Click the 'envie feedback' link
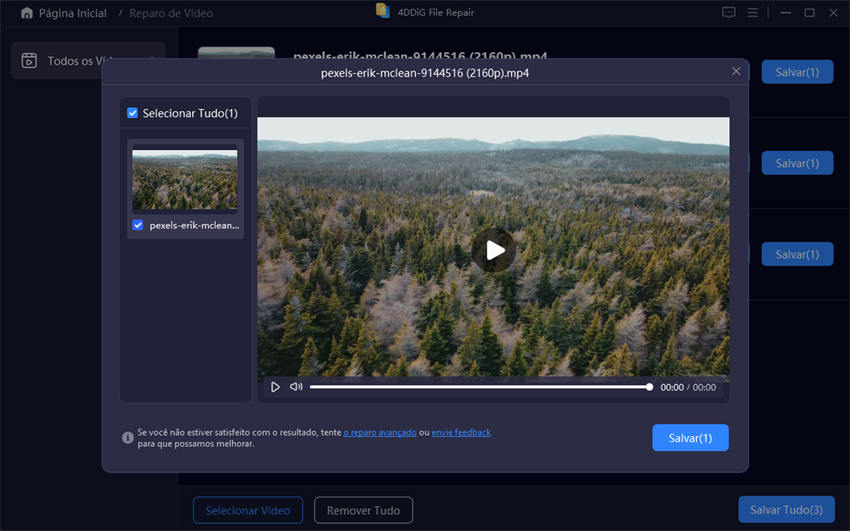Viewport: 850px width, 531px height. pyautogui.click(x=461, y=433)
